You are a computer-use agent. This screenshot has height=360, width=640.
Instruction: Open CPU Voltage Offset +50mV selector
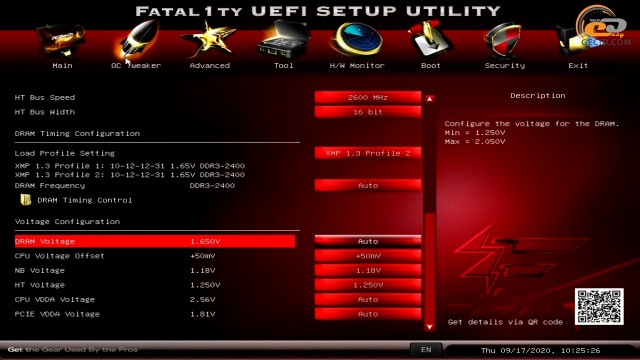tap(368, 256)
